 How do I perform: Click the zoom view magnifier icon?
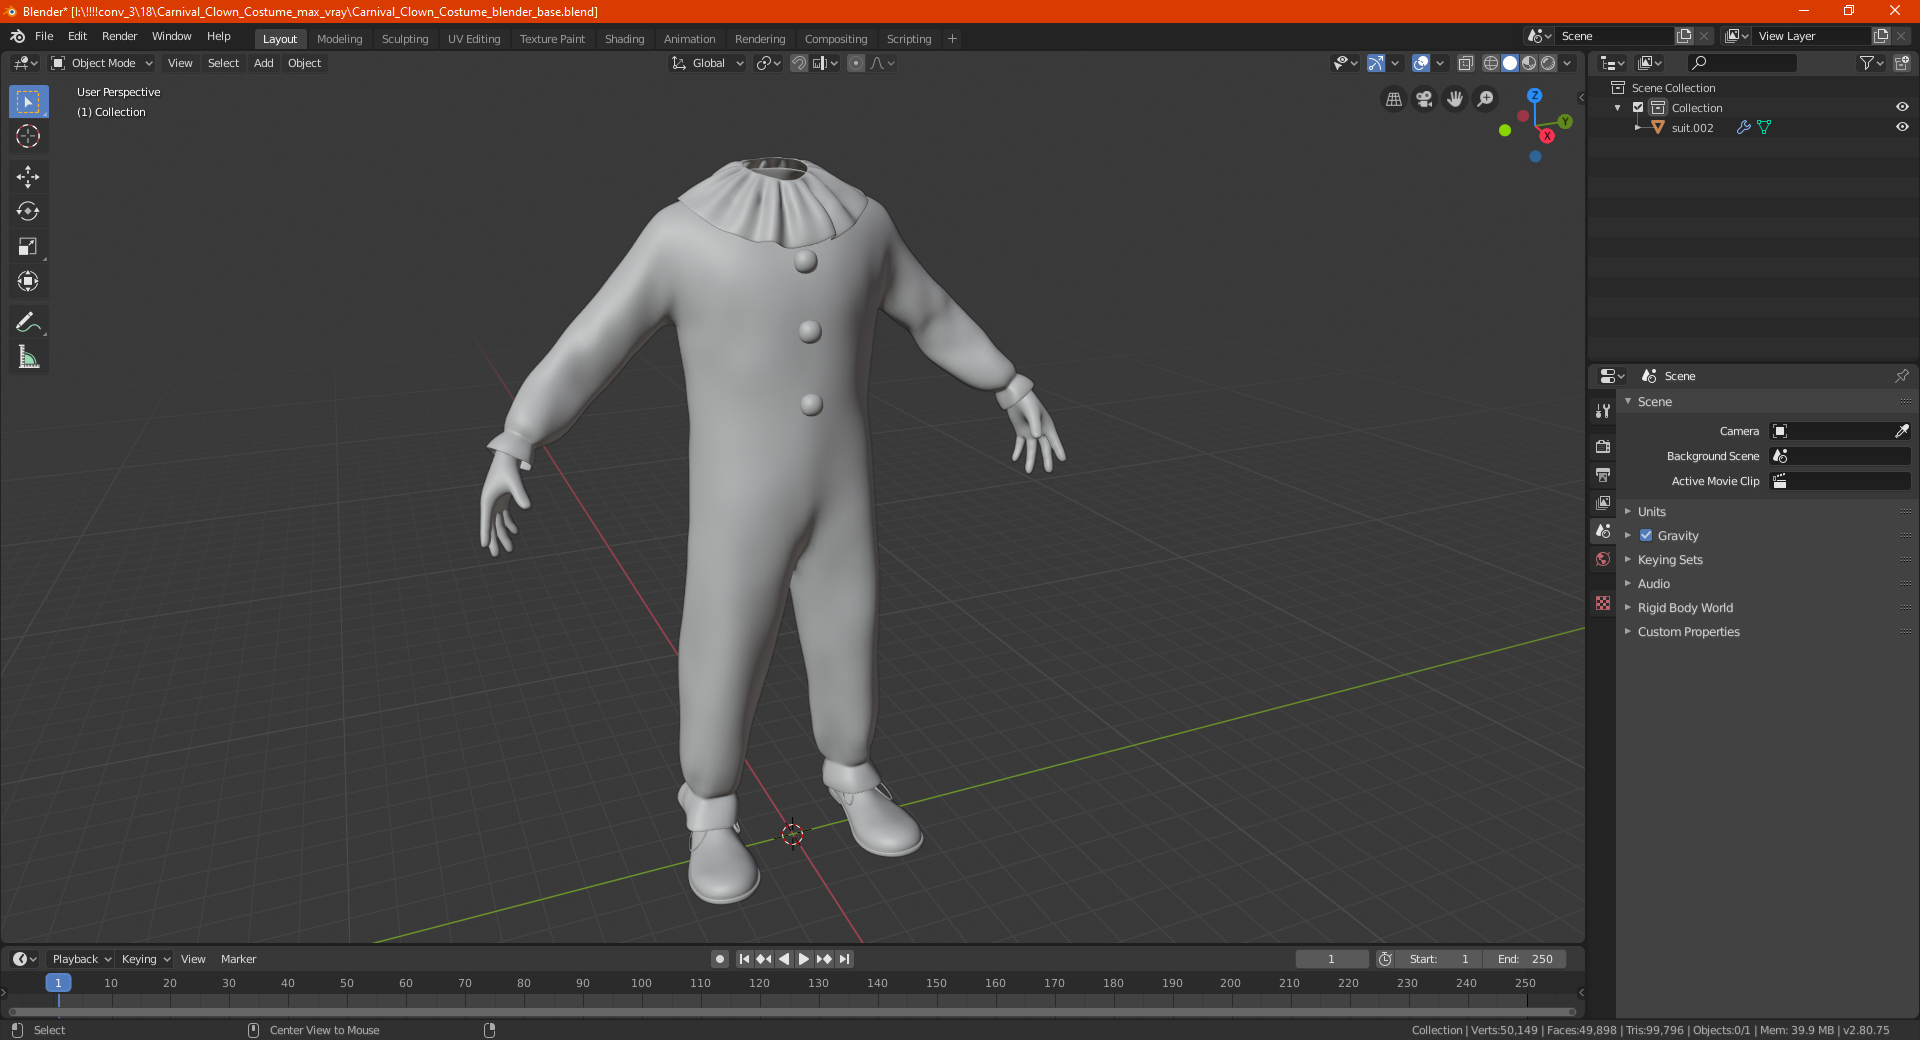click(1486, 99)
